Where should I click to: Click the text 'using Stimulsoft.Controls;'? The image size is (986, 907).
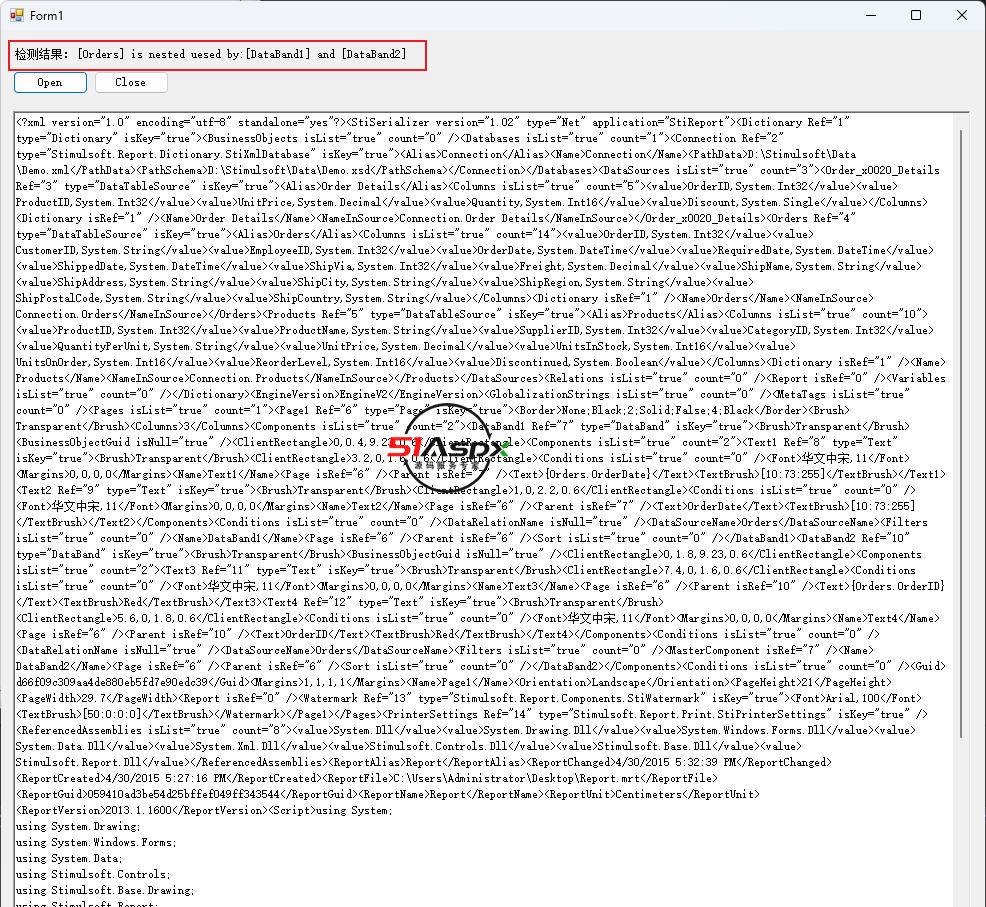[93, 874]
